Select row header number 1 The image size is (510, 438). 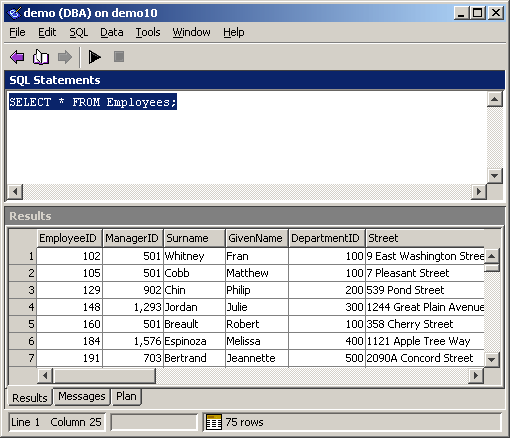click(22, 256)
